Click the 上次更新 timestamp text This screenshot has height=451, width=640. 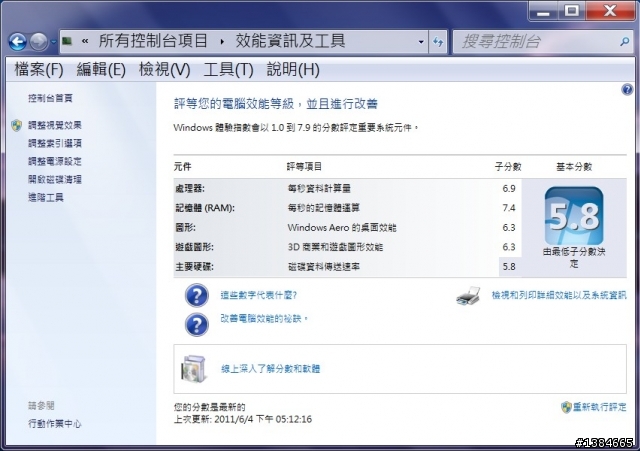pyautogui.click(x=243, y=419)
